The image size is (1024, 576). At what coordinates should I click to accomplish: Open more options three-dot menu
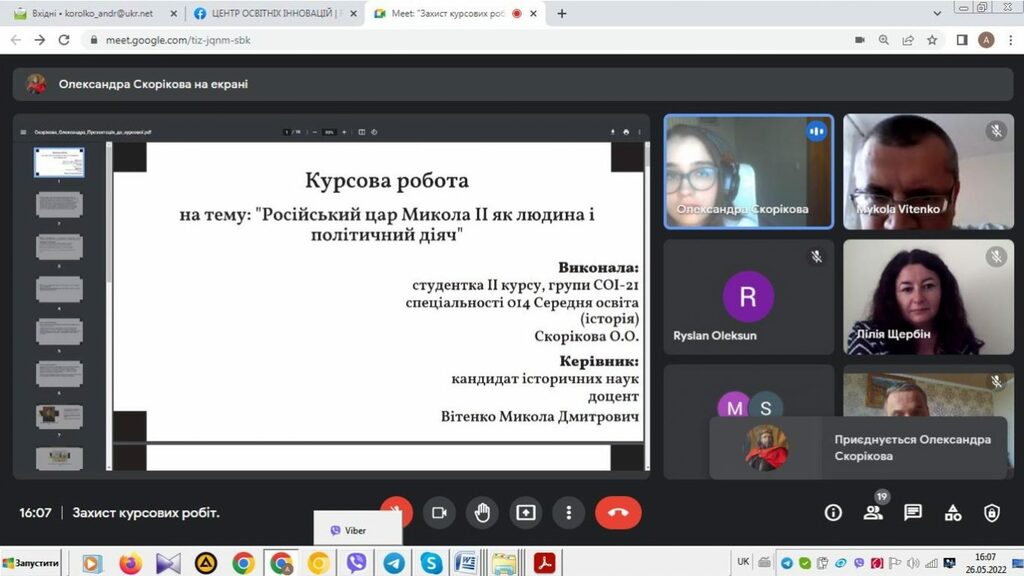point(569,512)
